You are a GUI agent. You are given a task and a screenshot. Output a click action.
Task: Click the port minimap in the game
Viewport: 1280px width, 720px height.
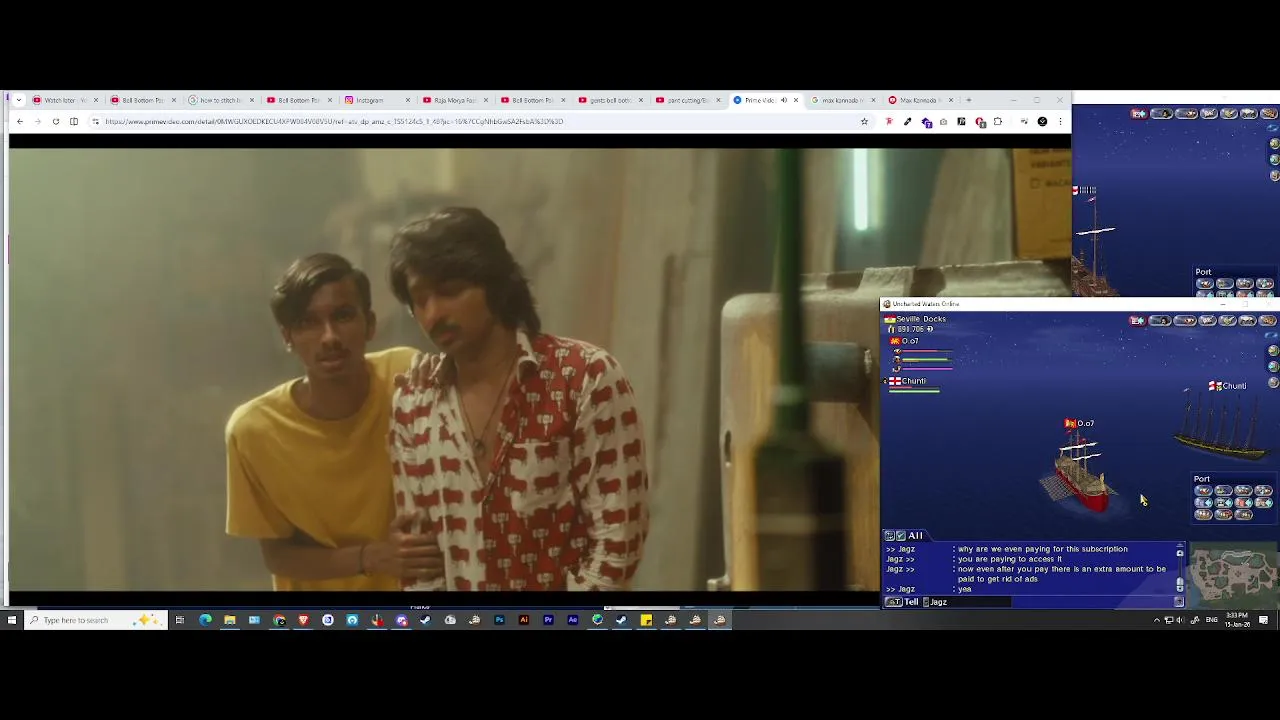tap(1234, 575)
